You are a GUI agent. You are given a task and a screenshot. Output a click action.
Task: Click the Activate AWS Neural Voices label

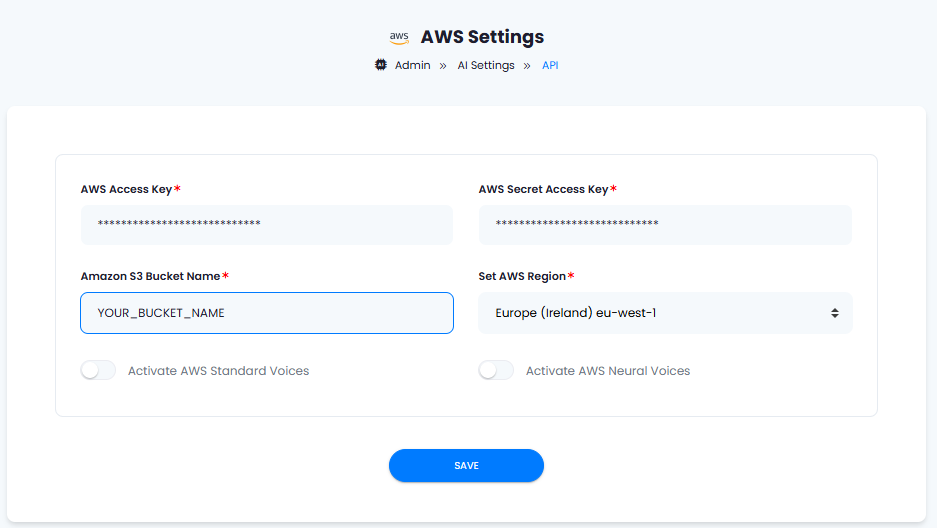(608, 371)
